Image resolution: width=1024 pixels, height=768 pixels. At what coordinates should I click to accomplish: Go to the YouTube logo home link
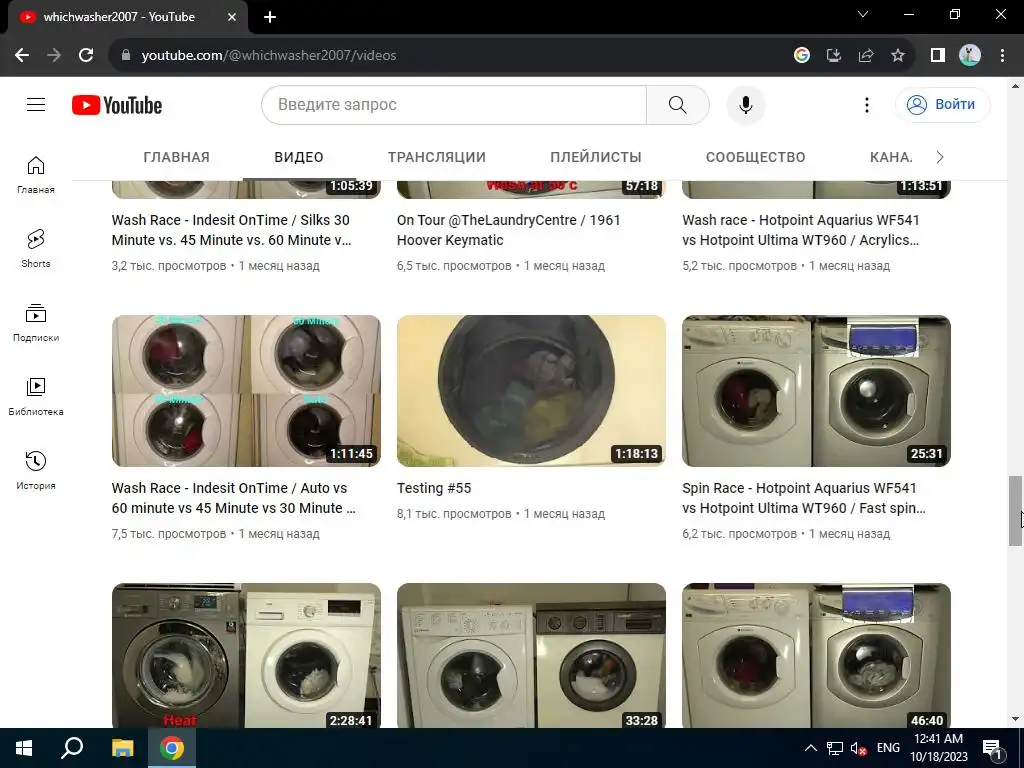(117, 105)
